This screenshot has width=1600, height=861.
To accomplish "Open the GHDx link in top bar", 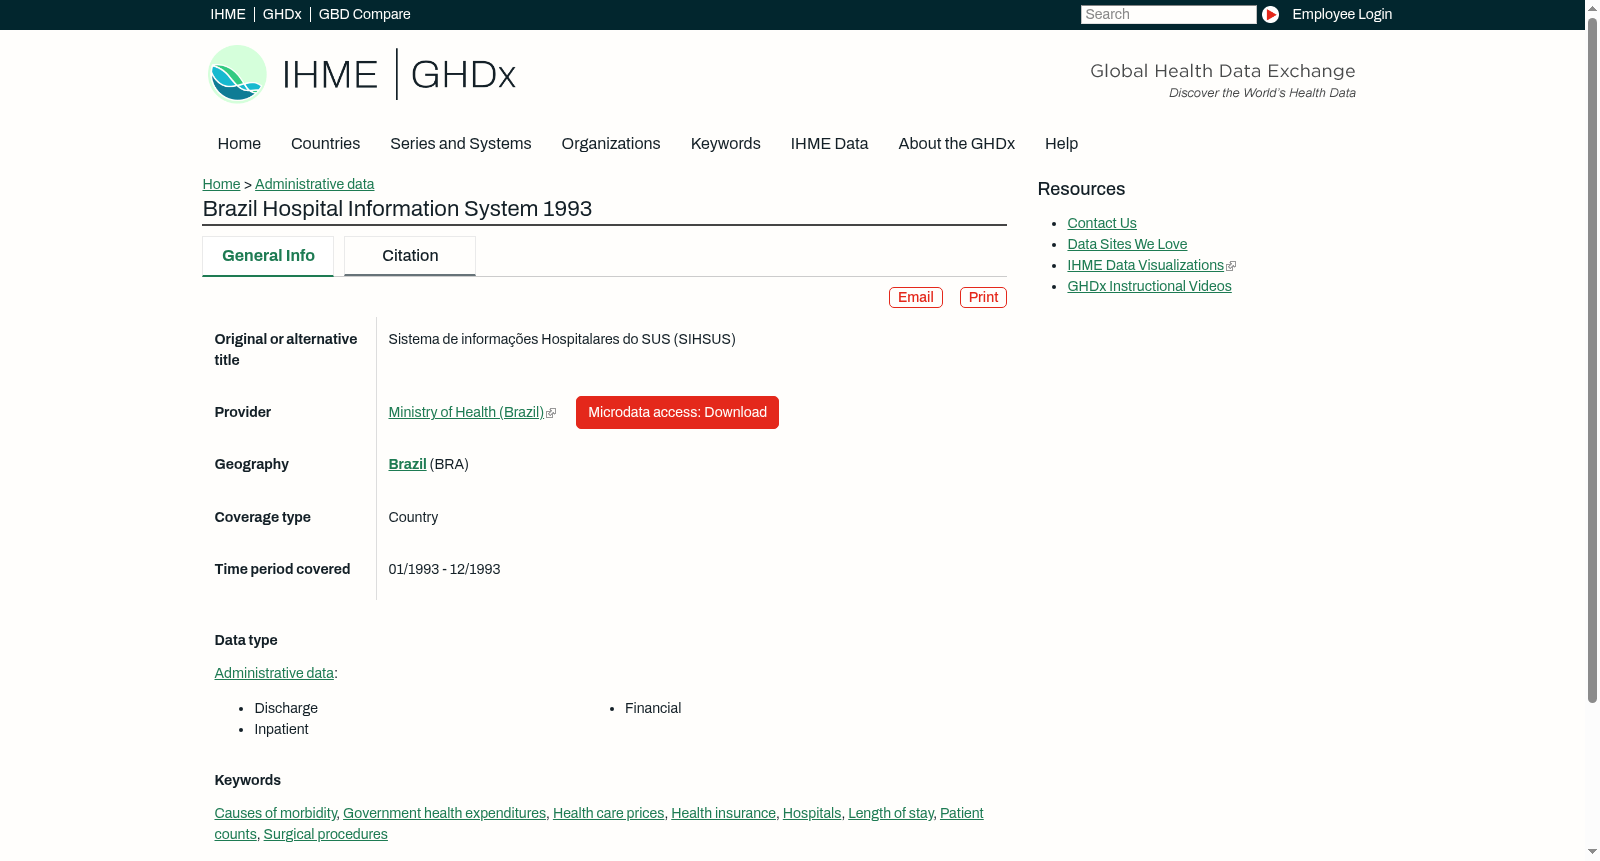I will click(x=282, y=14).
